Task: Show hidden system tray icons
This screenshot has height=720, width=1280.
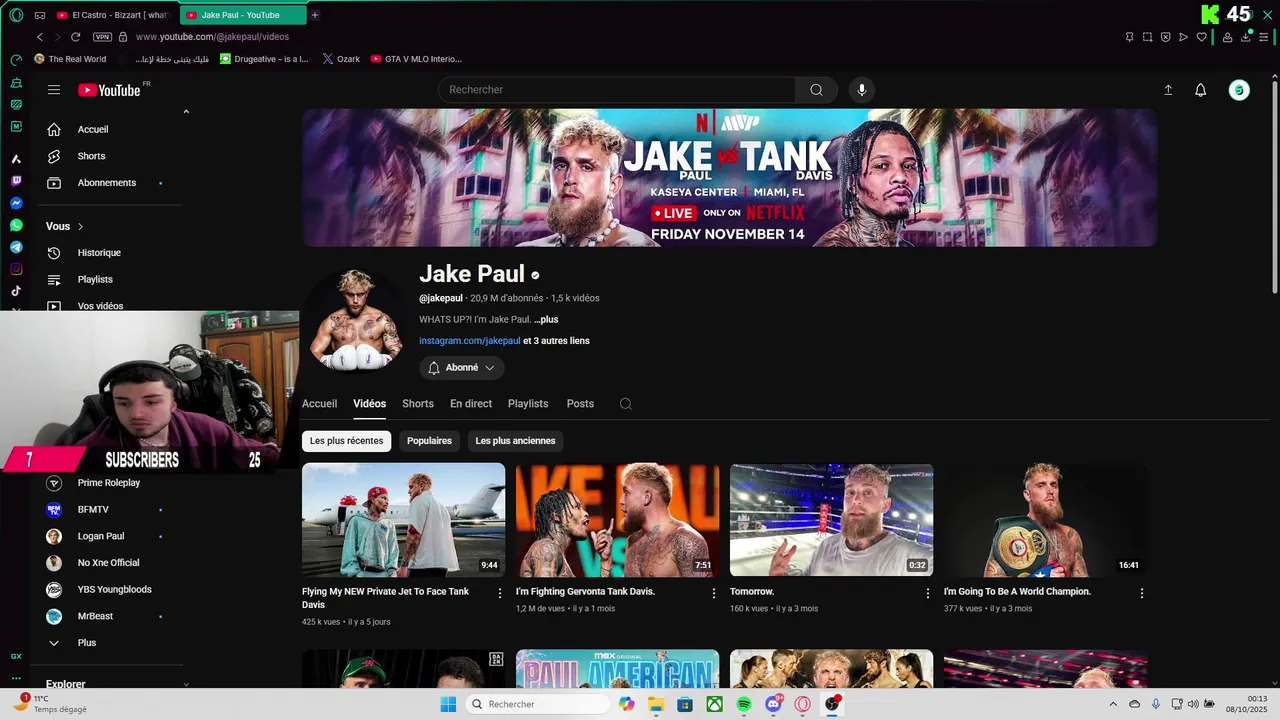Action: [1113, 704]
